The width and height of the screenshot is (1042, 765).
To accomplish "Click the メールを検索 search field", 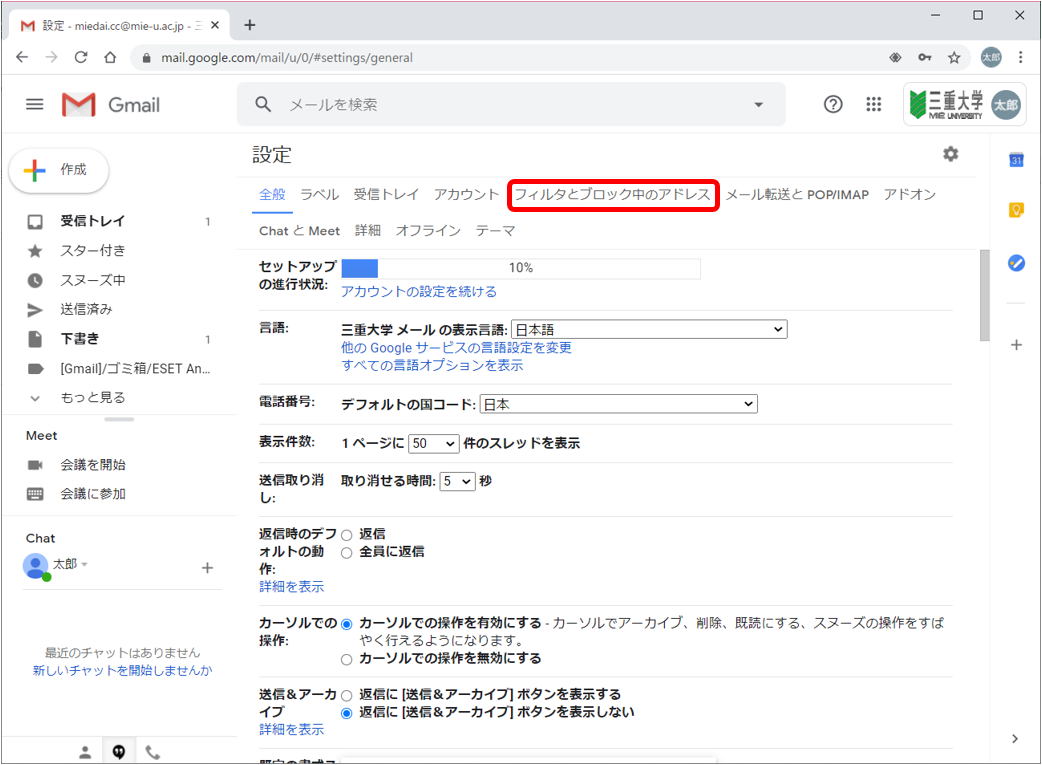I will 512,104.
